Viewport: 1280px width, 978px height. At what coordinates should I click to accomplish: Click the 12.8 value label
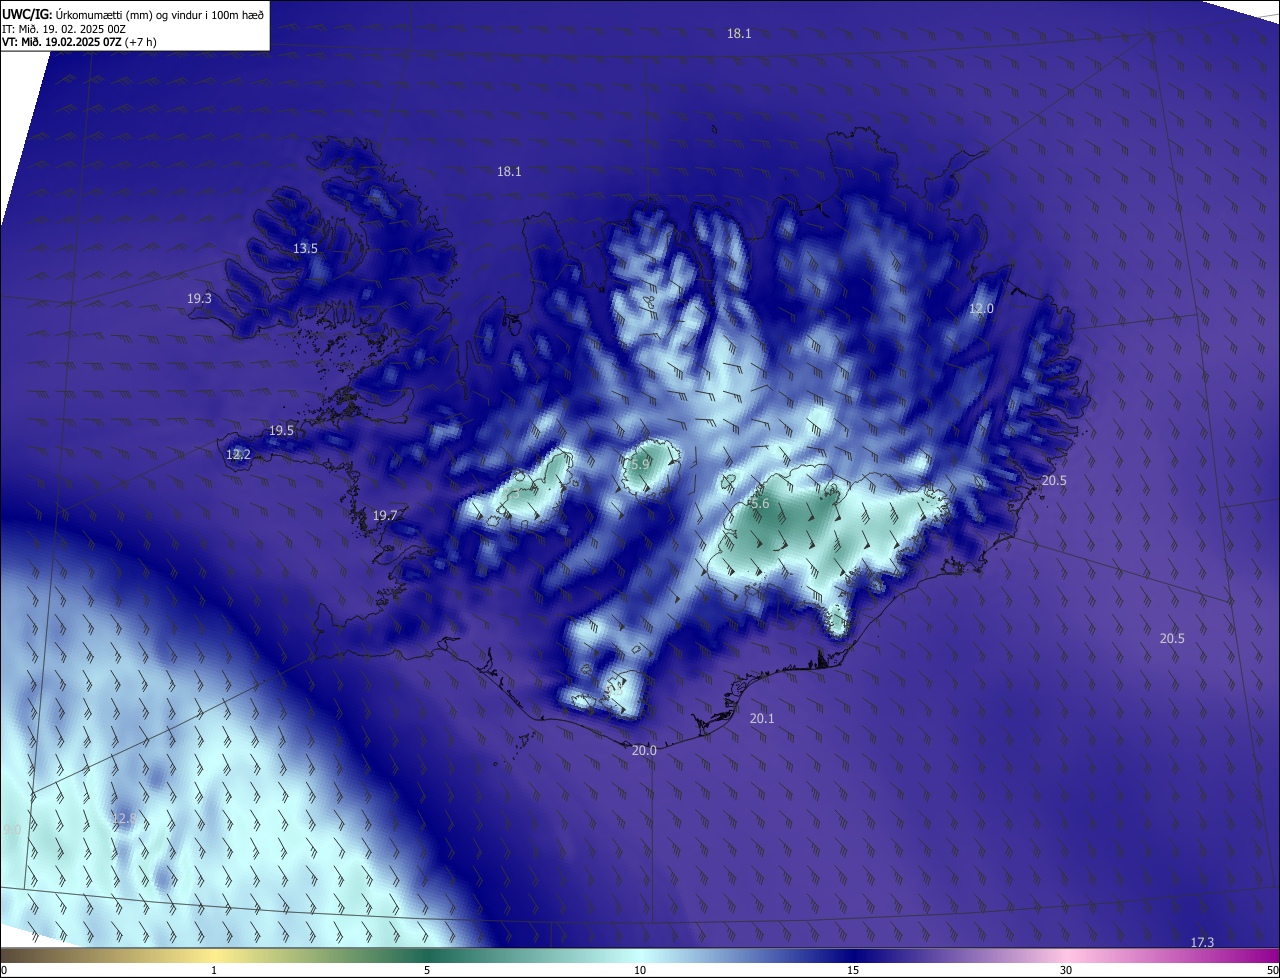[124, 818]
